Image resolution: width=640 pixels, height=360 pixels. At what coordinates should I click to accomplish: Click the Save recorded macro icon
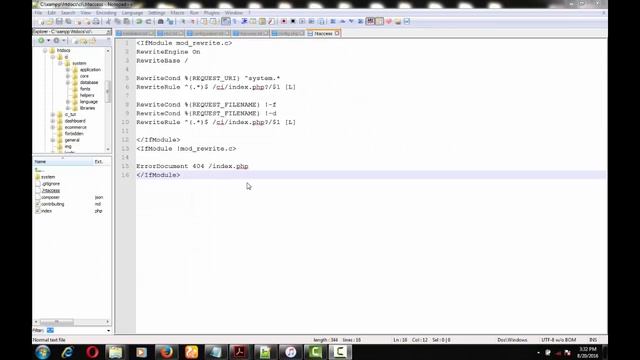(x=321, y=21)
